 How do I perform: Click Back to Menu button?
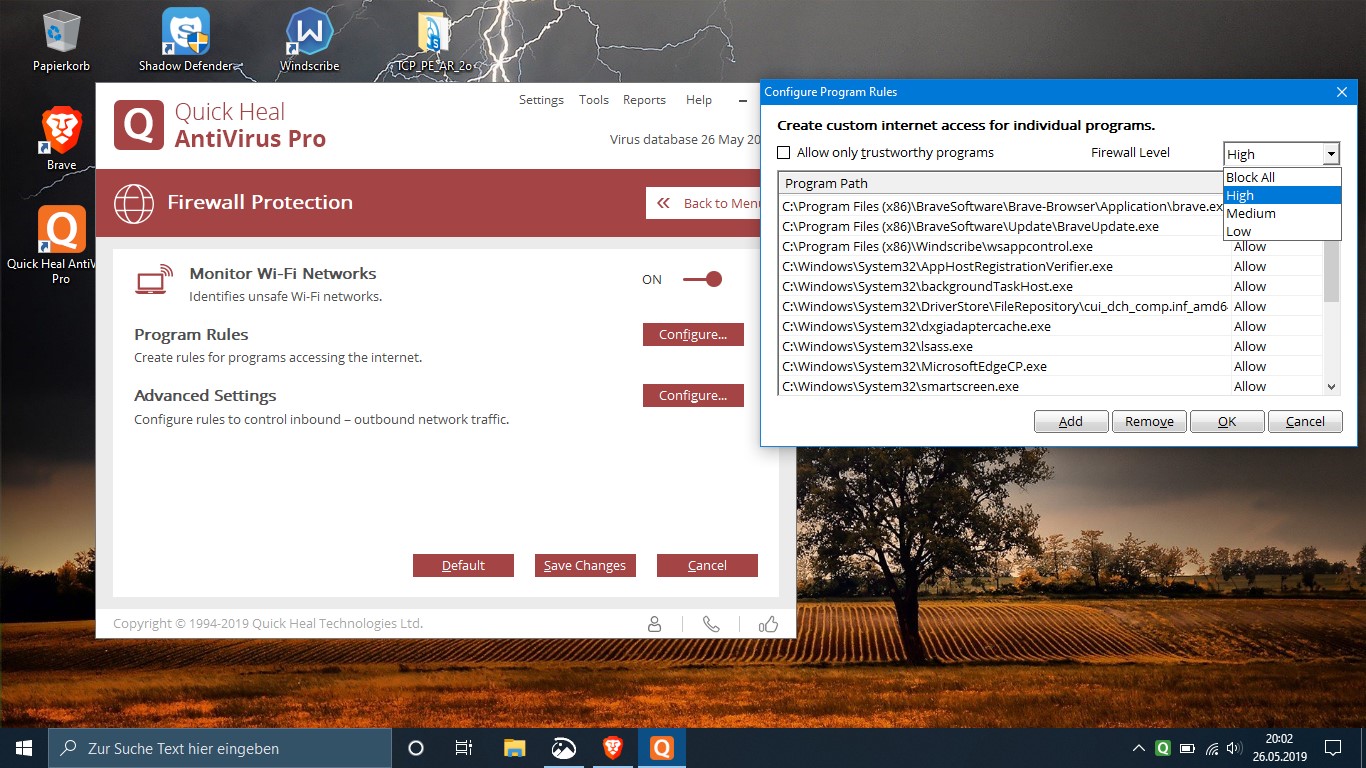(x=704, y=203)
